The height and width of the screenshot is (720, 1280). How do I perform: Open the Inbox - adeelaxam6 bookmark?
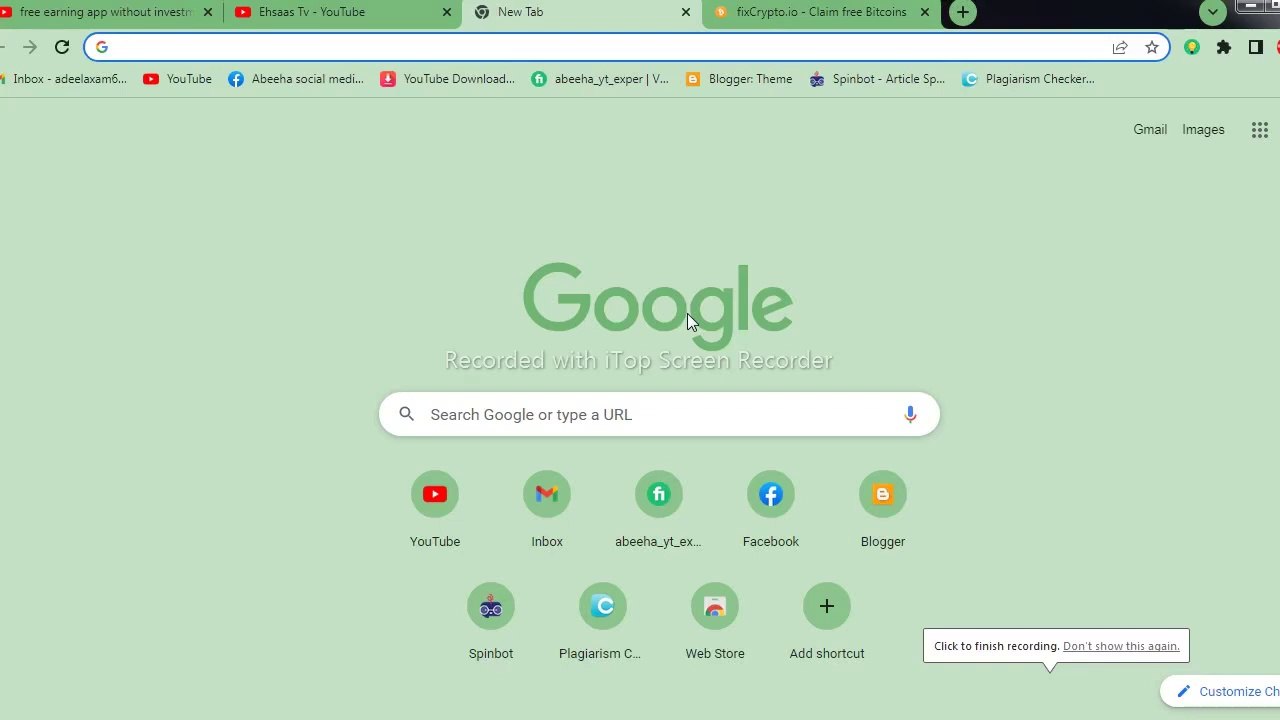(x=62, y=79)
